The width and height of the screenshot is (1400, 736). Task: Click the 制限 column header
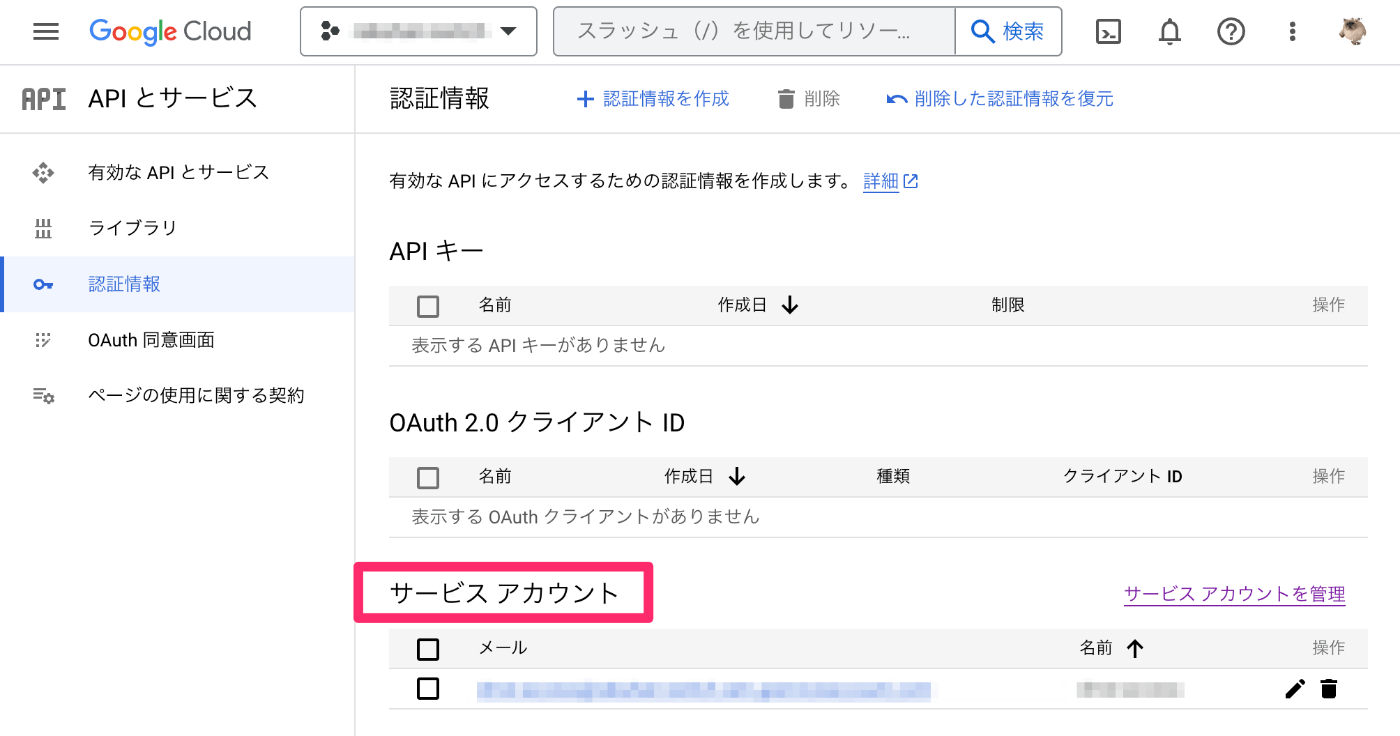[x=1008, y=305]
